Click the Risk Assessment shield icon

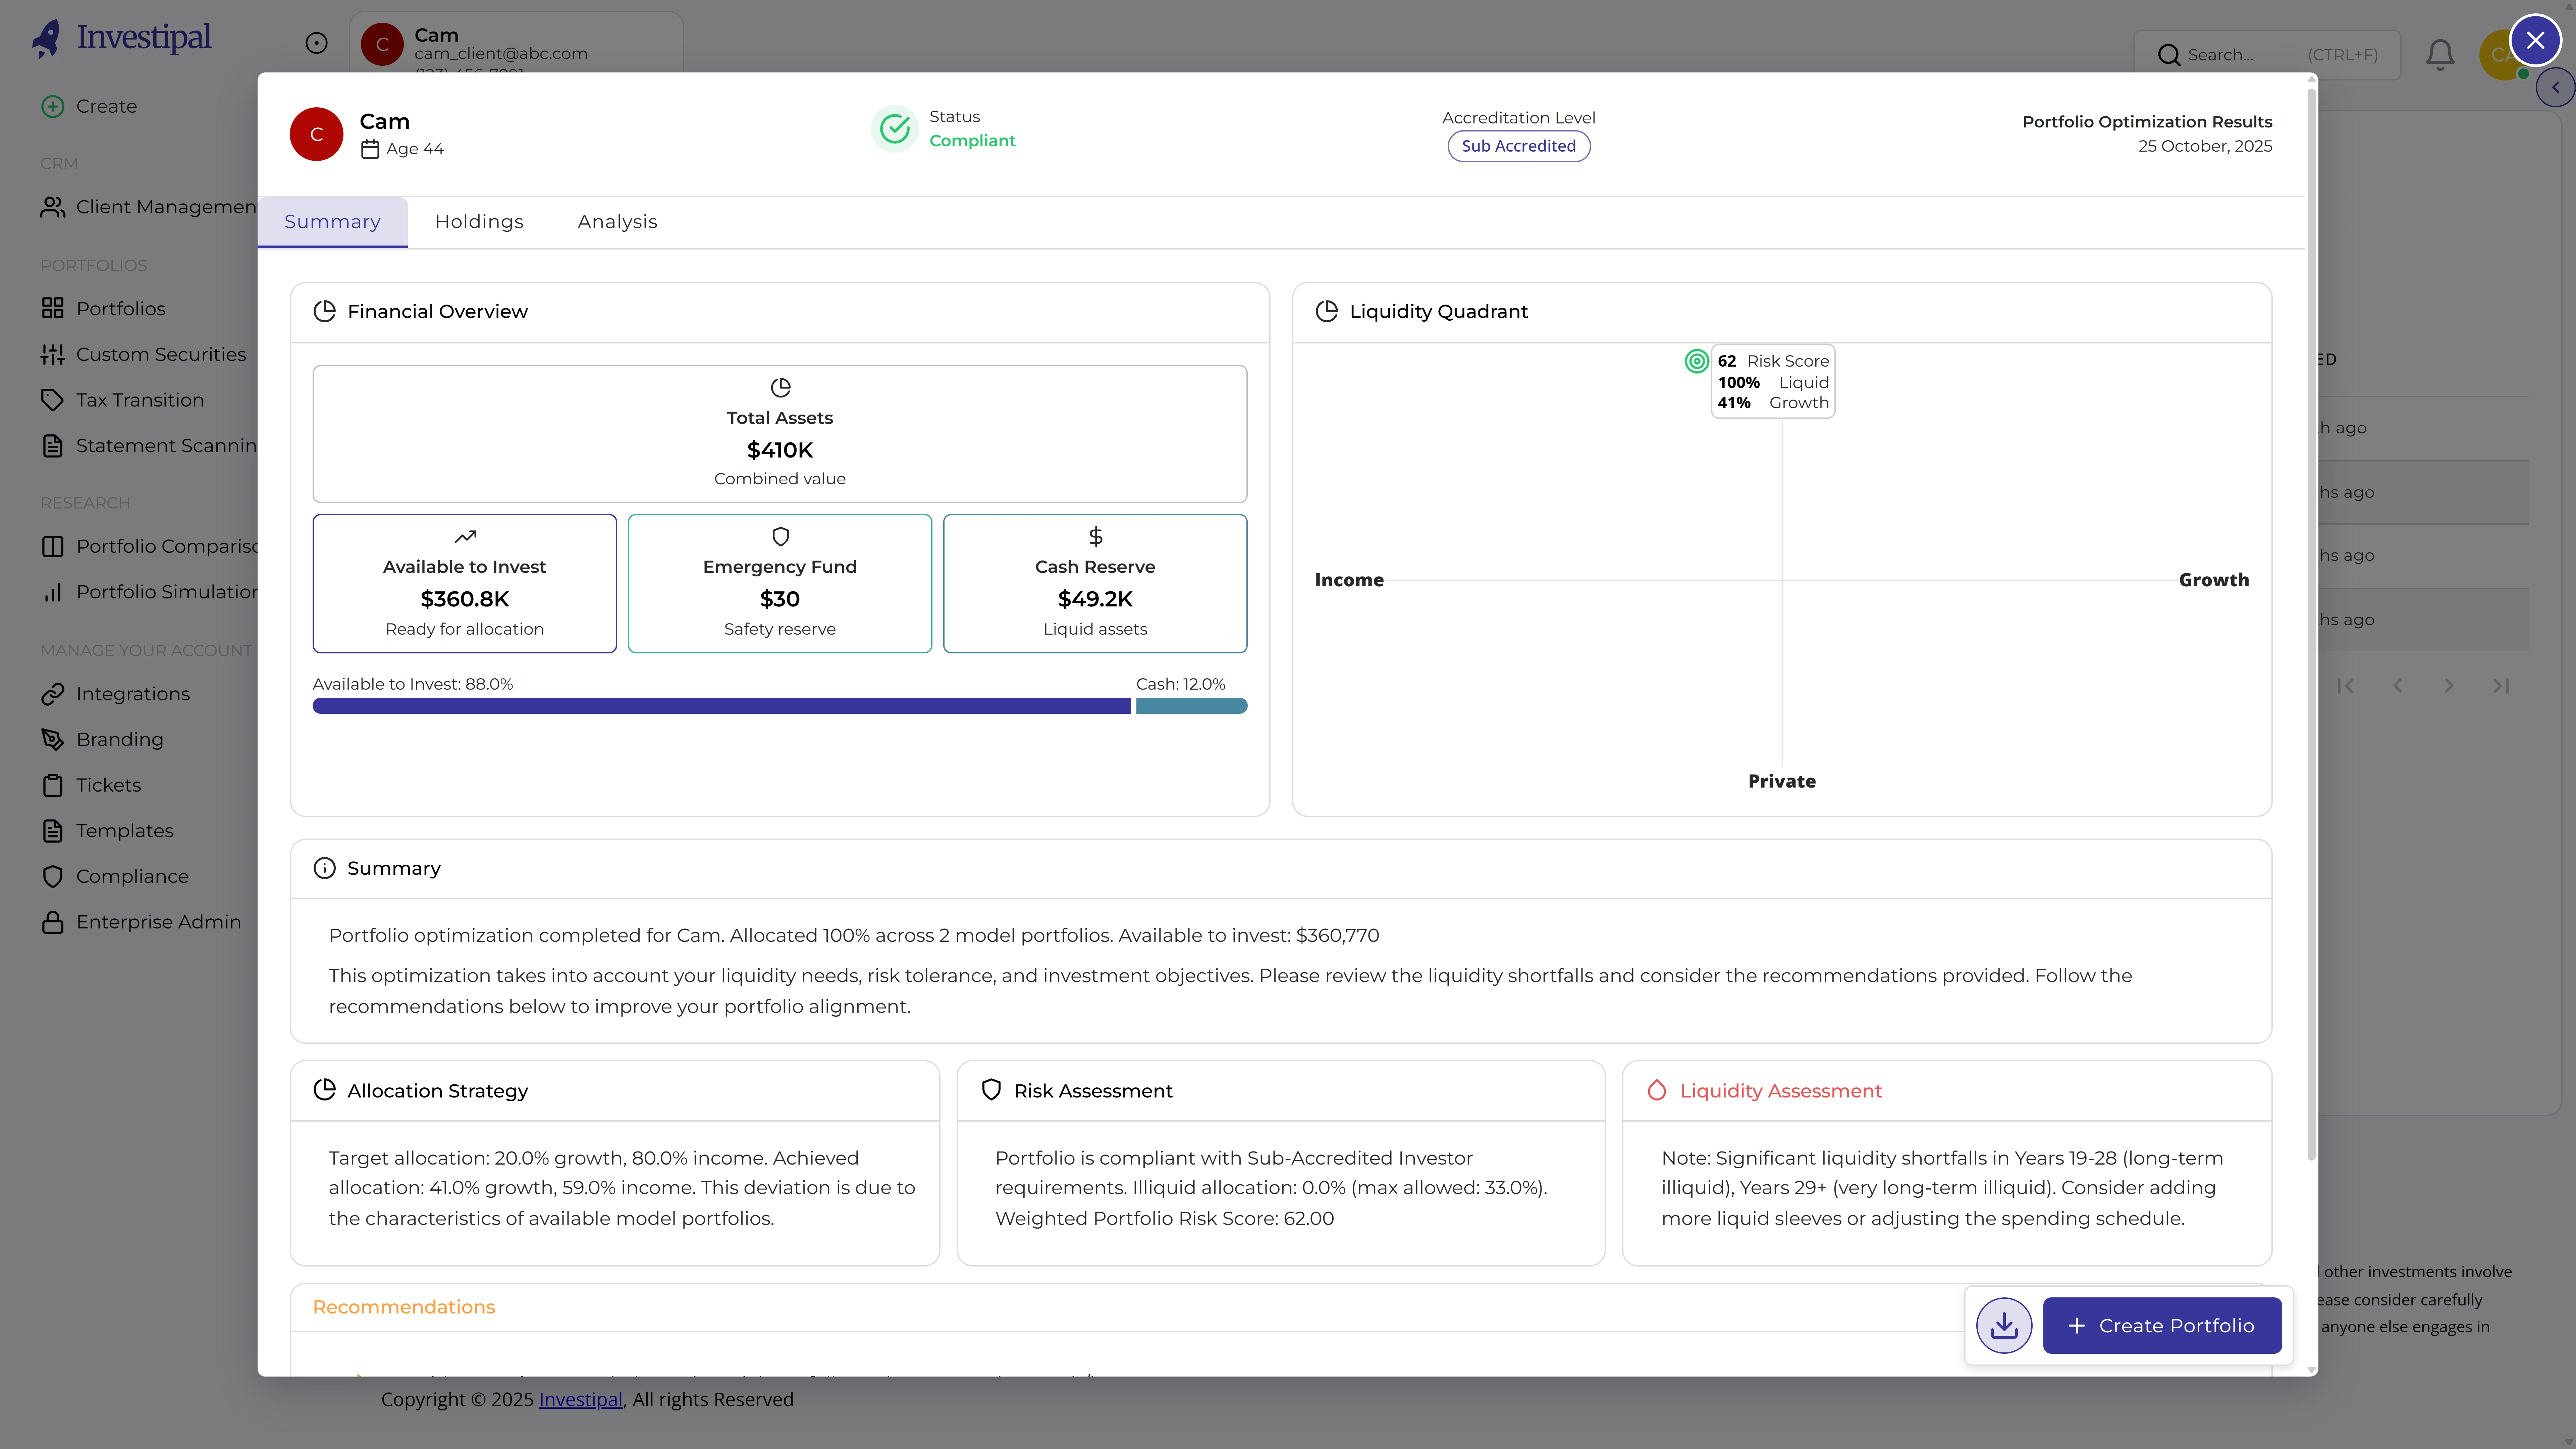pos(991,1090)
